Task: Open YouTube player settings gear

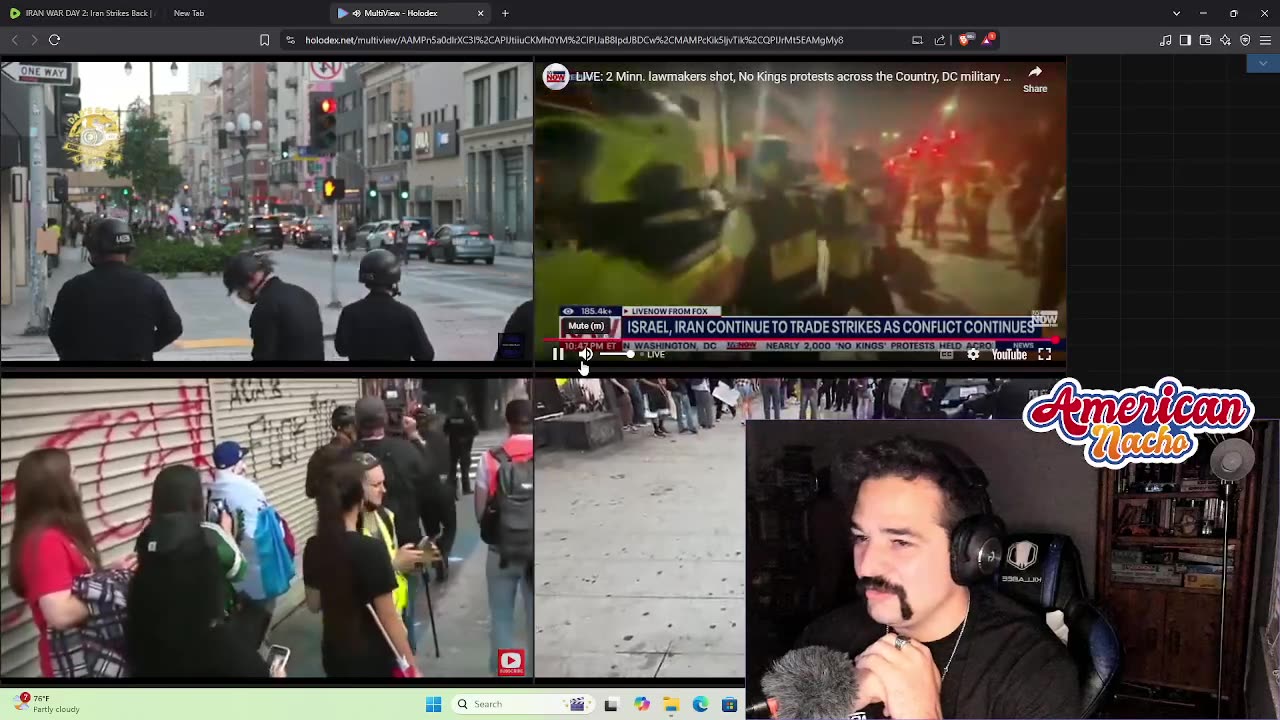Action: point(973,354)
